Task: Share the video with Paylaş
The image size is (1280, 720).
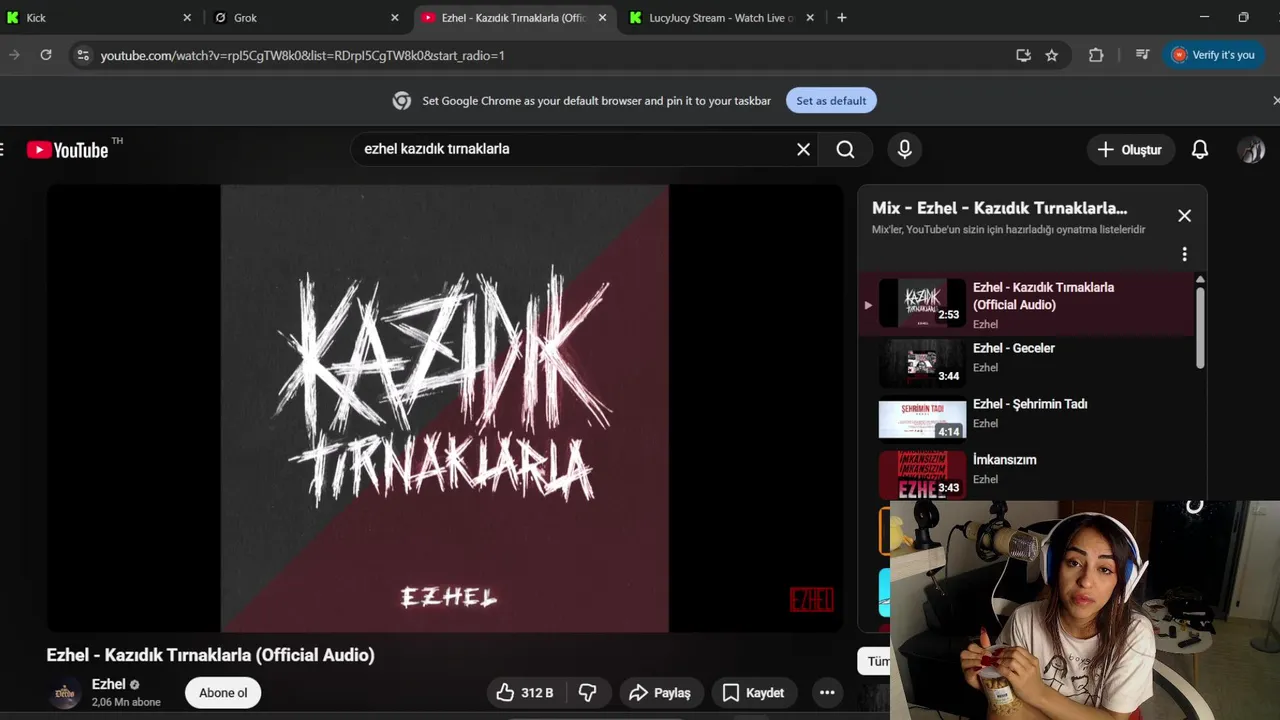Action: click(659, 693)
